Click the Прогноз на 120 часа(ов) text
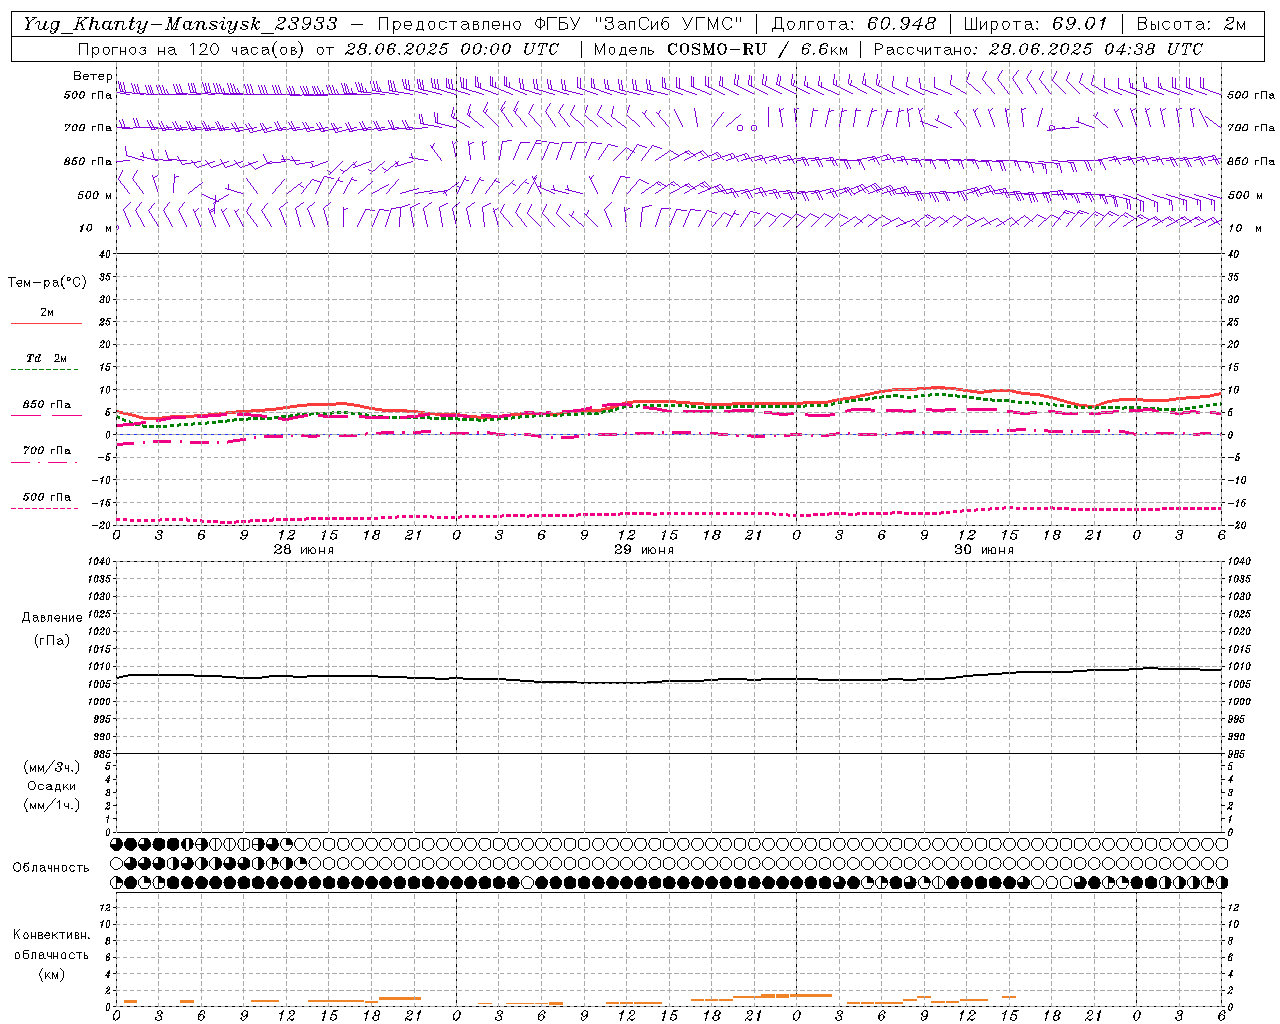1280x1024 pixels. (192, 49)
